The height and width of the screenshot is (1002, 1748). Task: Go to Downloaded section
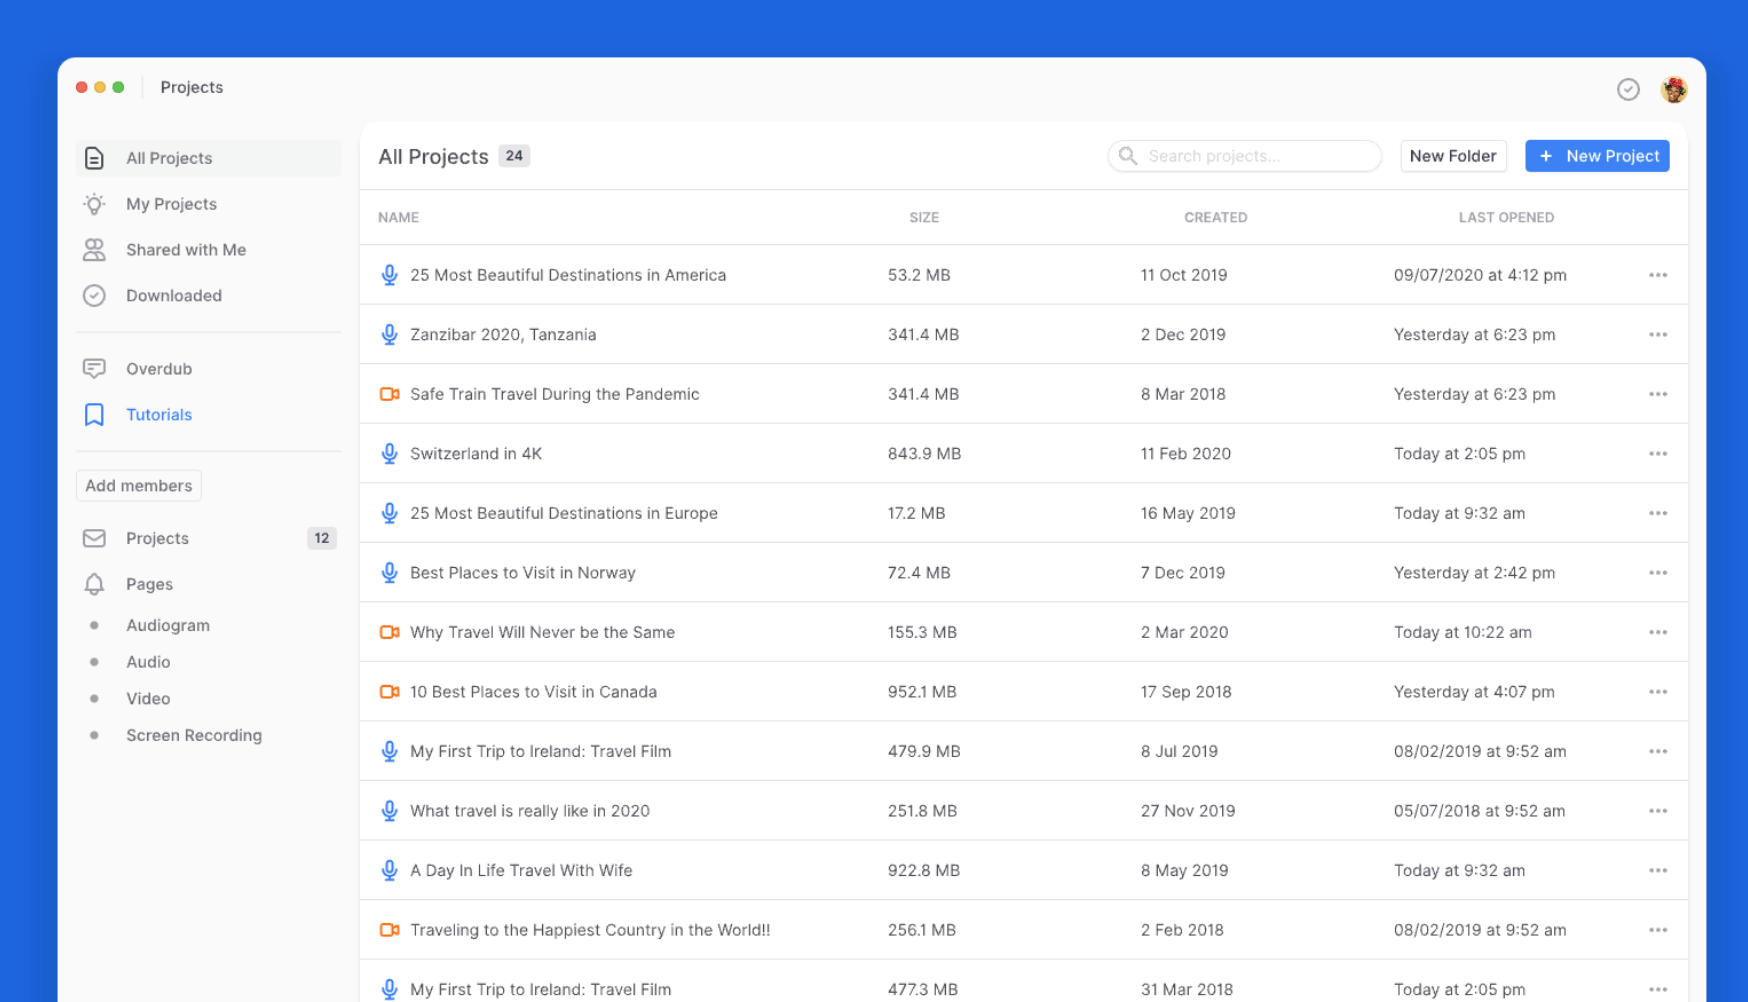pyautogui.click(x=173, y=296)
